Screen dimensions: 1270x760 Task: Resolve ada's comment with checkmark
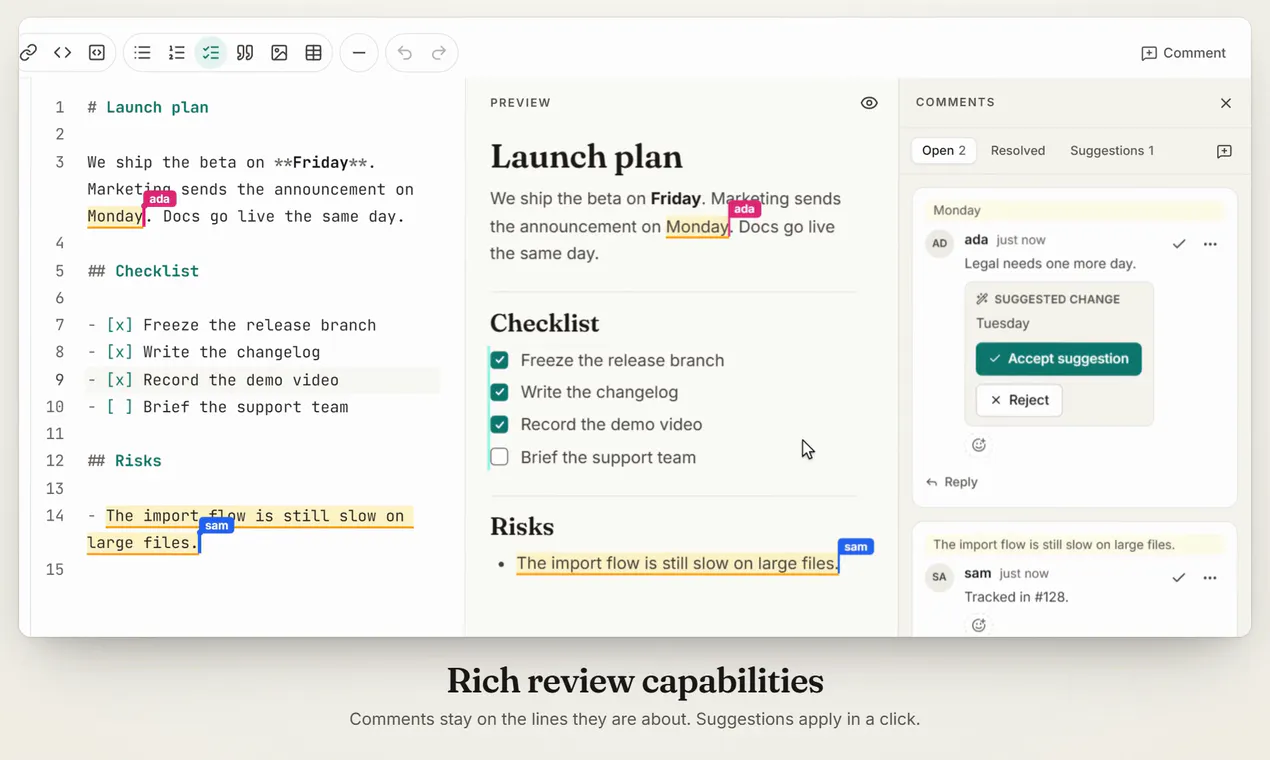click(x=1180, y=244)
